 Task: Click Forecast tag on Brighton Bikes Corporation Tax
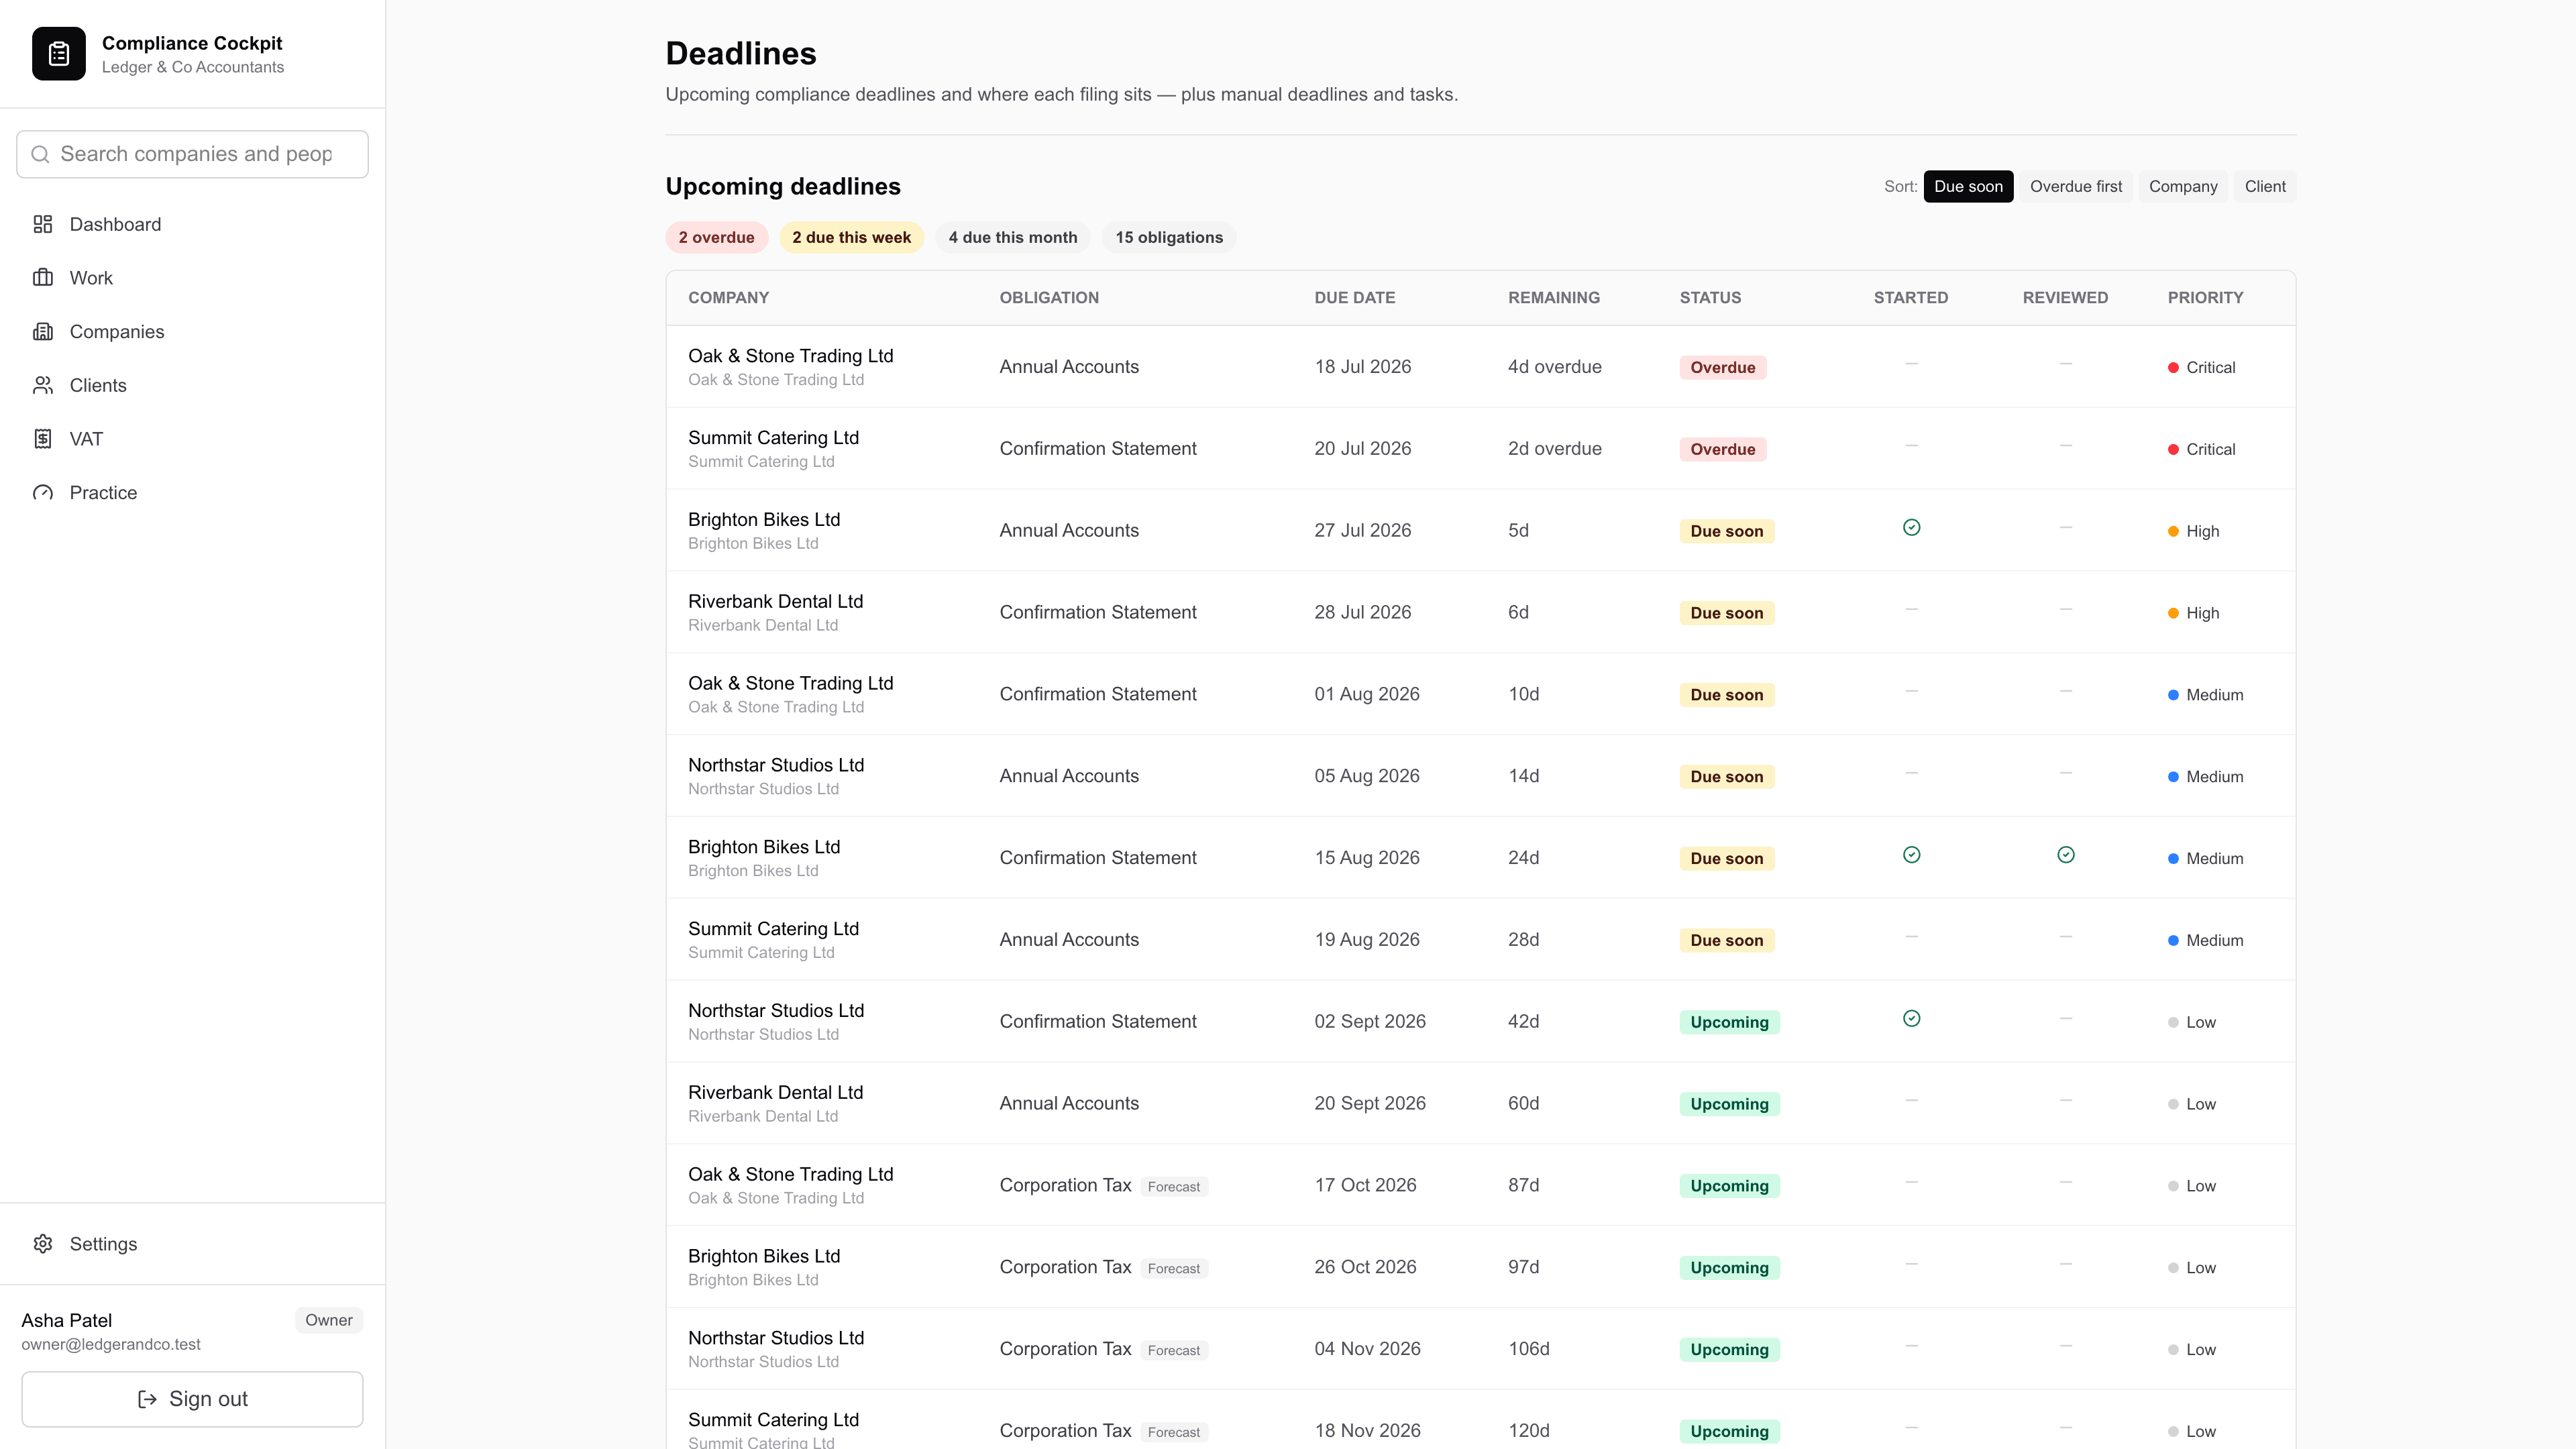(1174, 1269)
